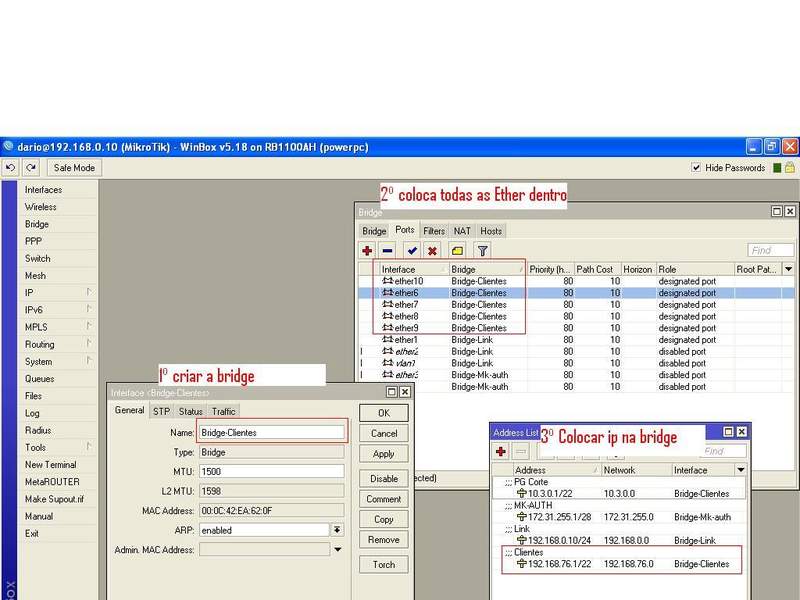Disable port with red X icon
The height and width of the screenshot is (600, 800).
click(x=432, y=251)
